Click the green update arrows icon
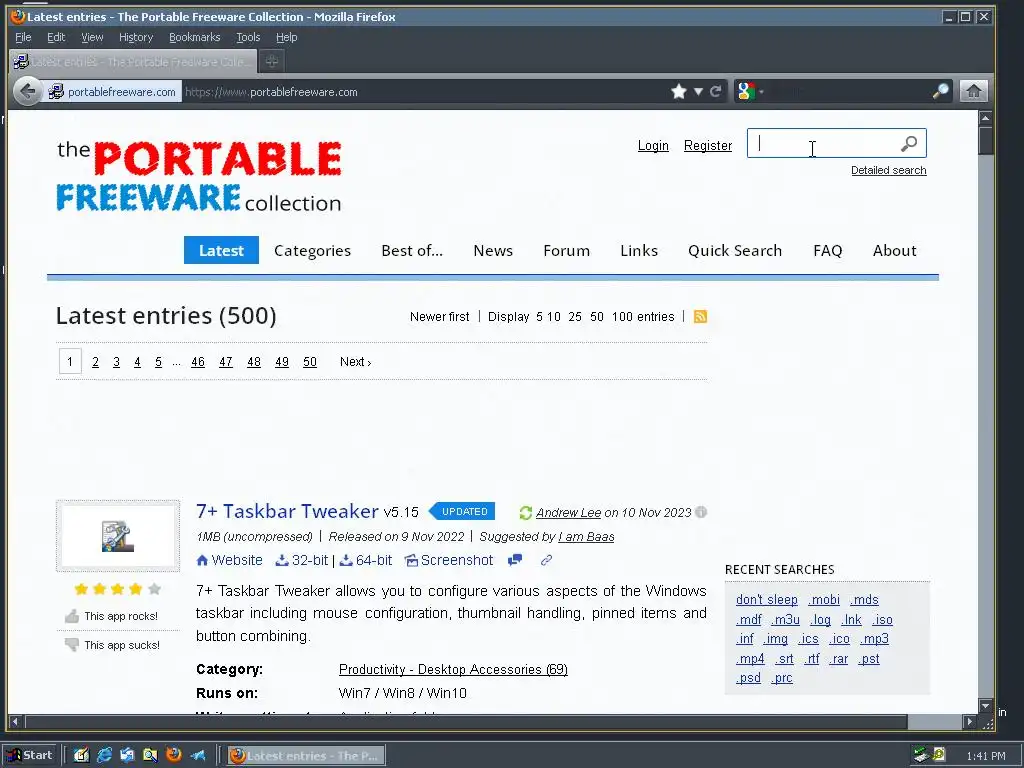This screenshot has width=1024, height=768. pyautogui.click(x=526, y=513)
